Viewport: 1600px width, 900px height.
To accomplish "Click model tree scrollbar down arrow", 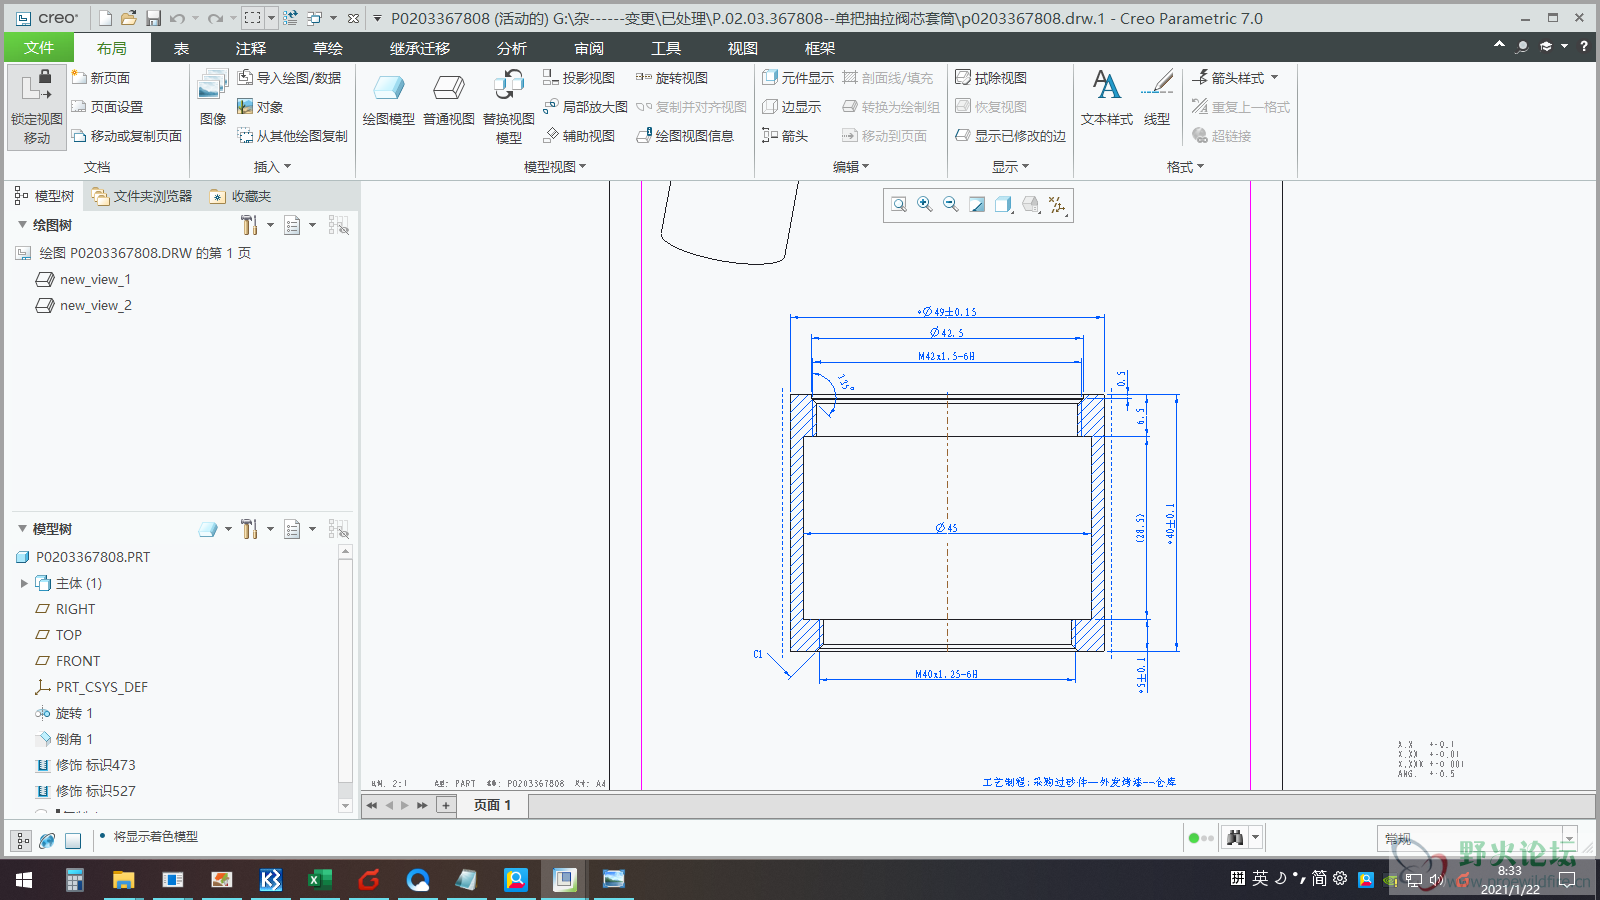I will click(x=345, y=805).
